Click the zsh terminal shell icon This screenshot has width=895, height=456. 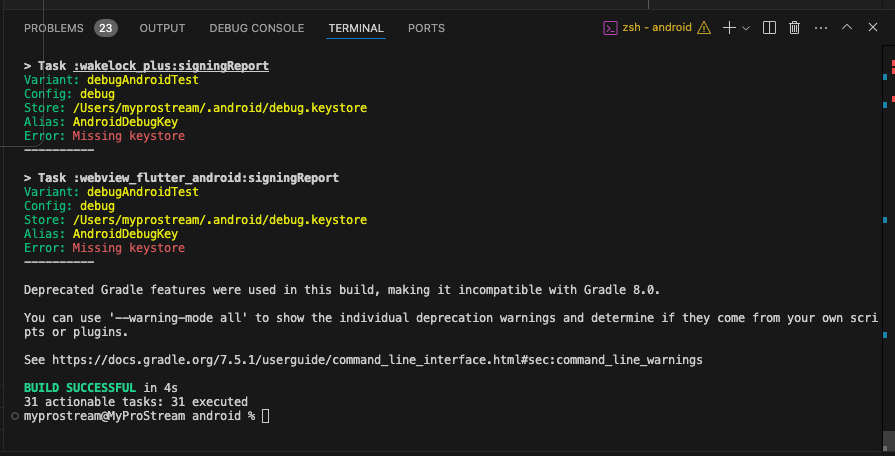point(610,28)
